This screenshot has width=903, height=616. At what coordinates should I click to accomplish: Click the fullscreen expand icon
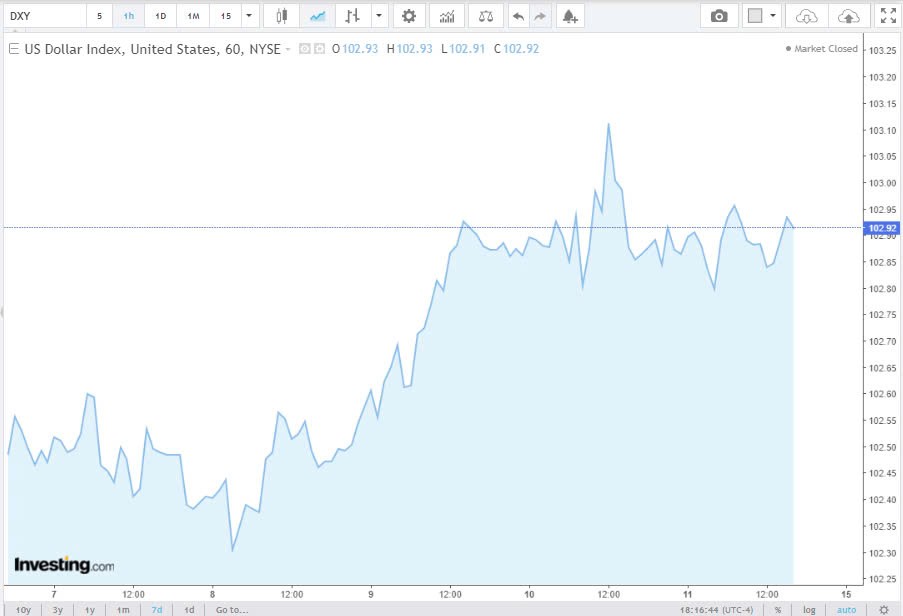(x=887, y=16)
